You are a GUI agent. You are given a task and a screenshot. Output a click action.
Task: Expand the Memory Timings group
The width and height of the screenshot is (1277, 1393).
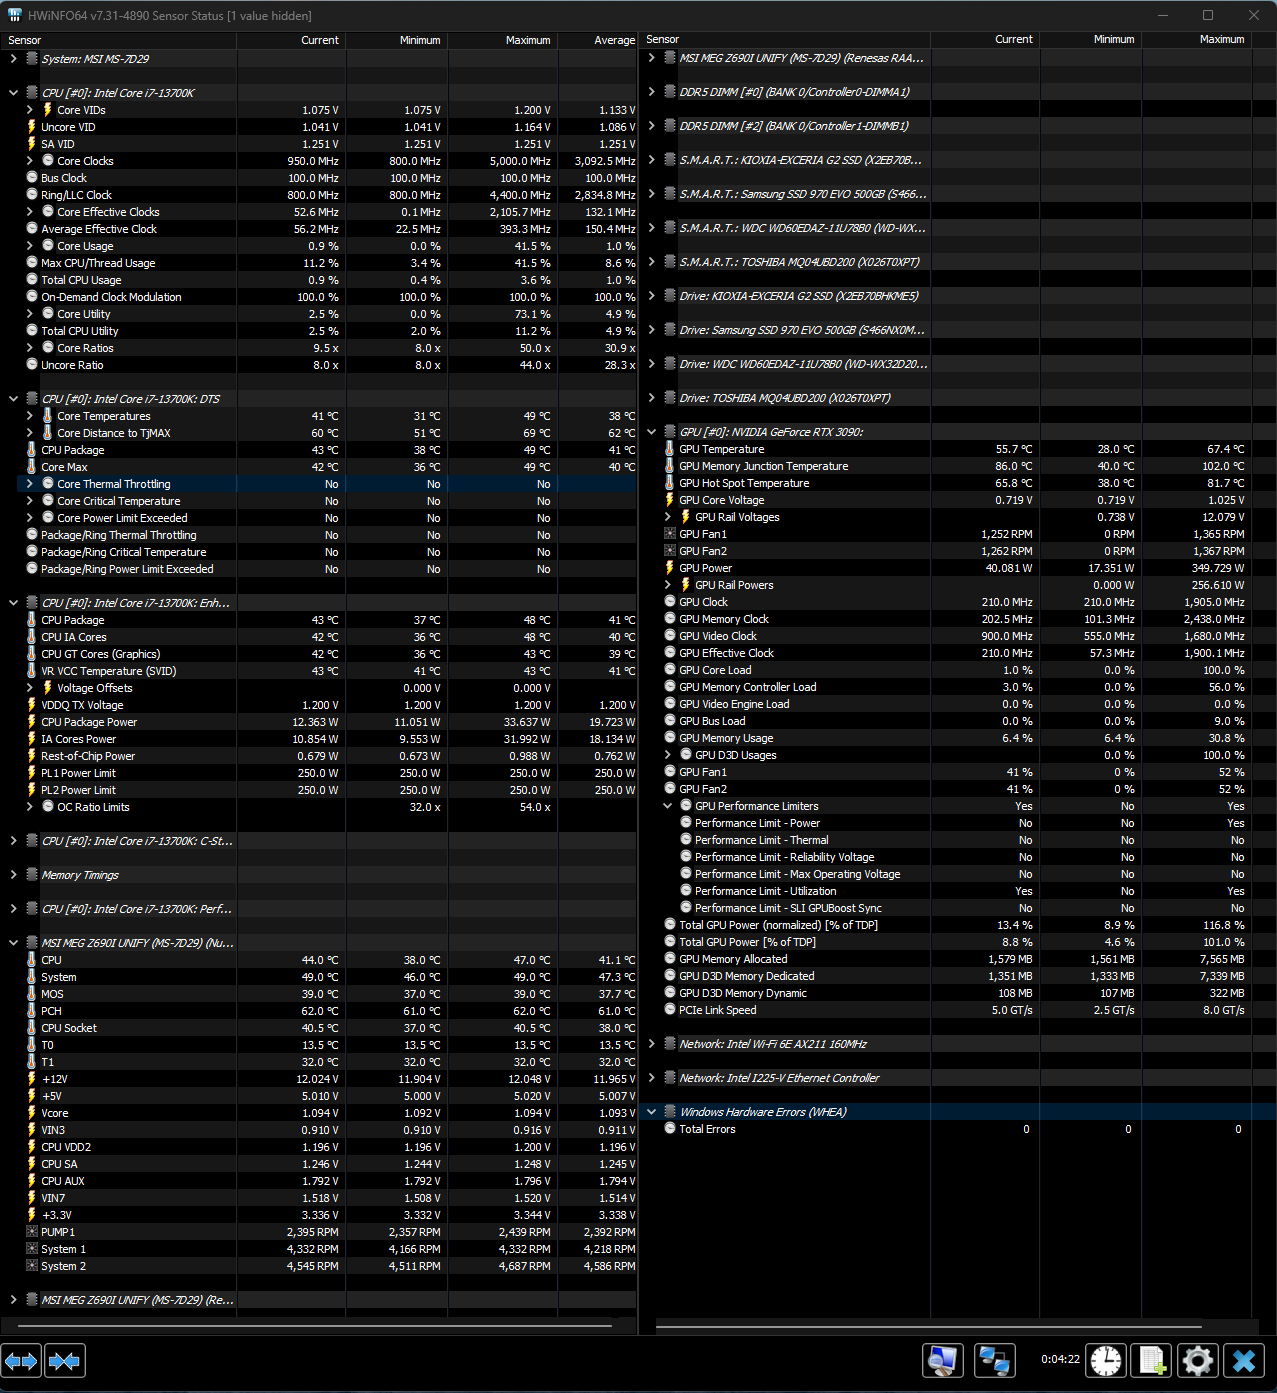pyautogui.click(x=13, y=875)
